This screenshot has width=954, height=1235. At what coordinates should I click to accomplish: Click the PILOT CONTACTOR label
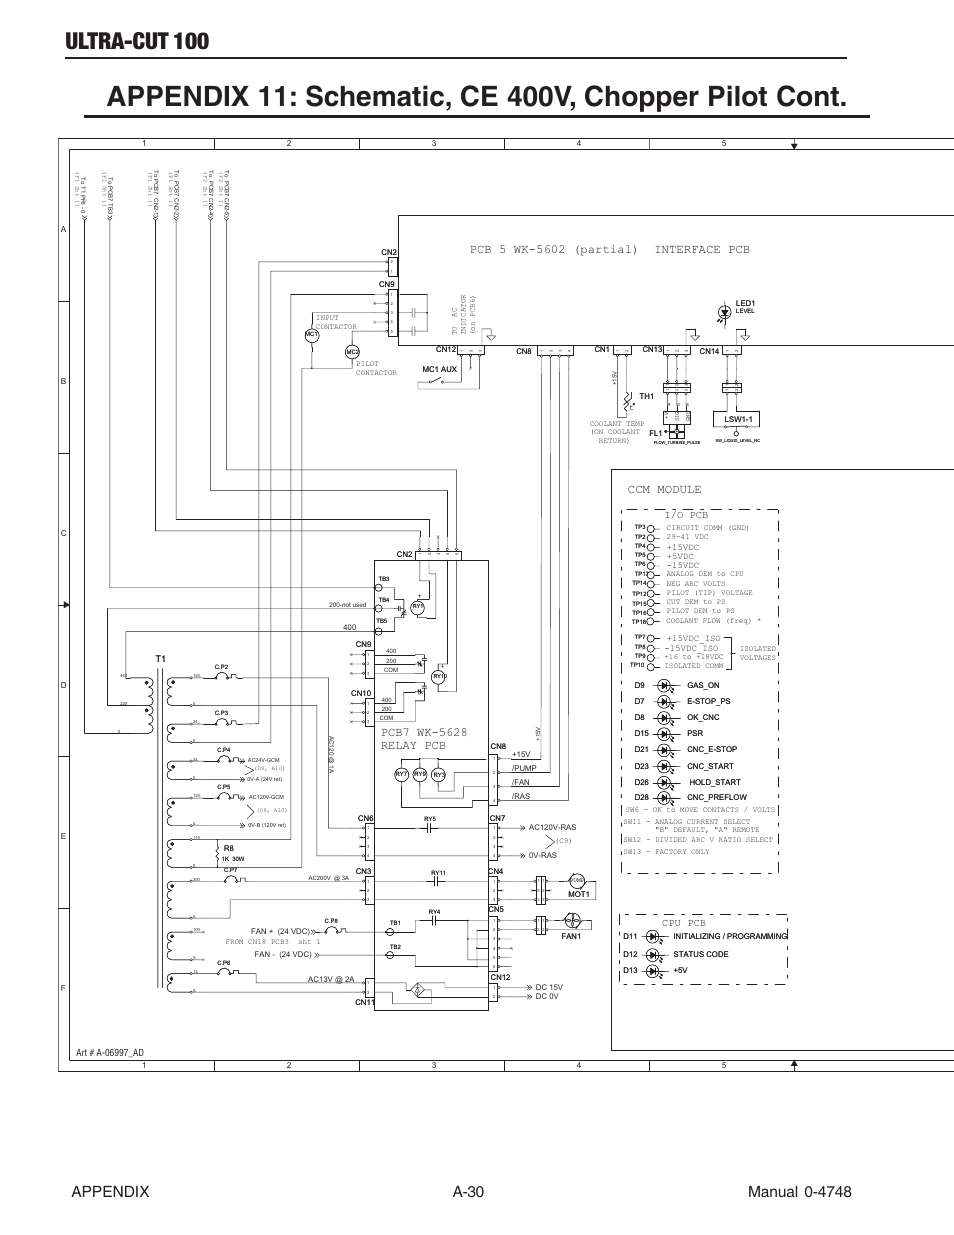point(376,368)
